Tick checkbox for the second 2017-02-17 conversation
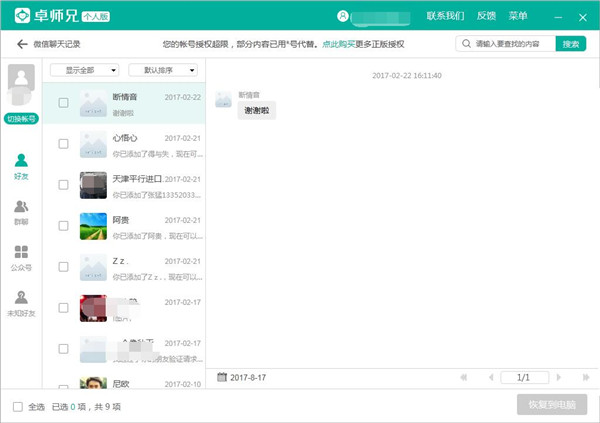 [64, 349]
